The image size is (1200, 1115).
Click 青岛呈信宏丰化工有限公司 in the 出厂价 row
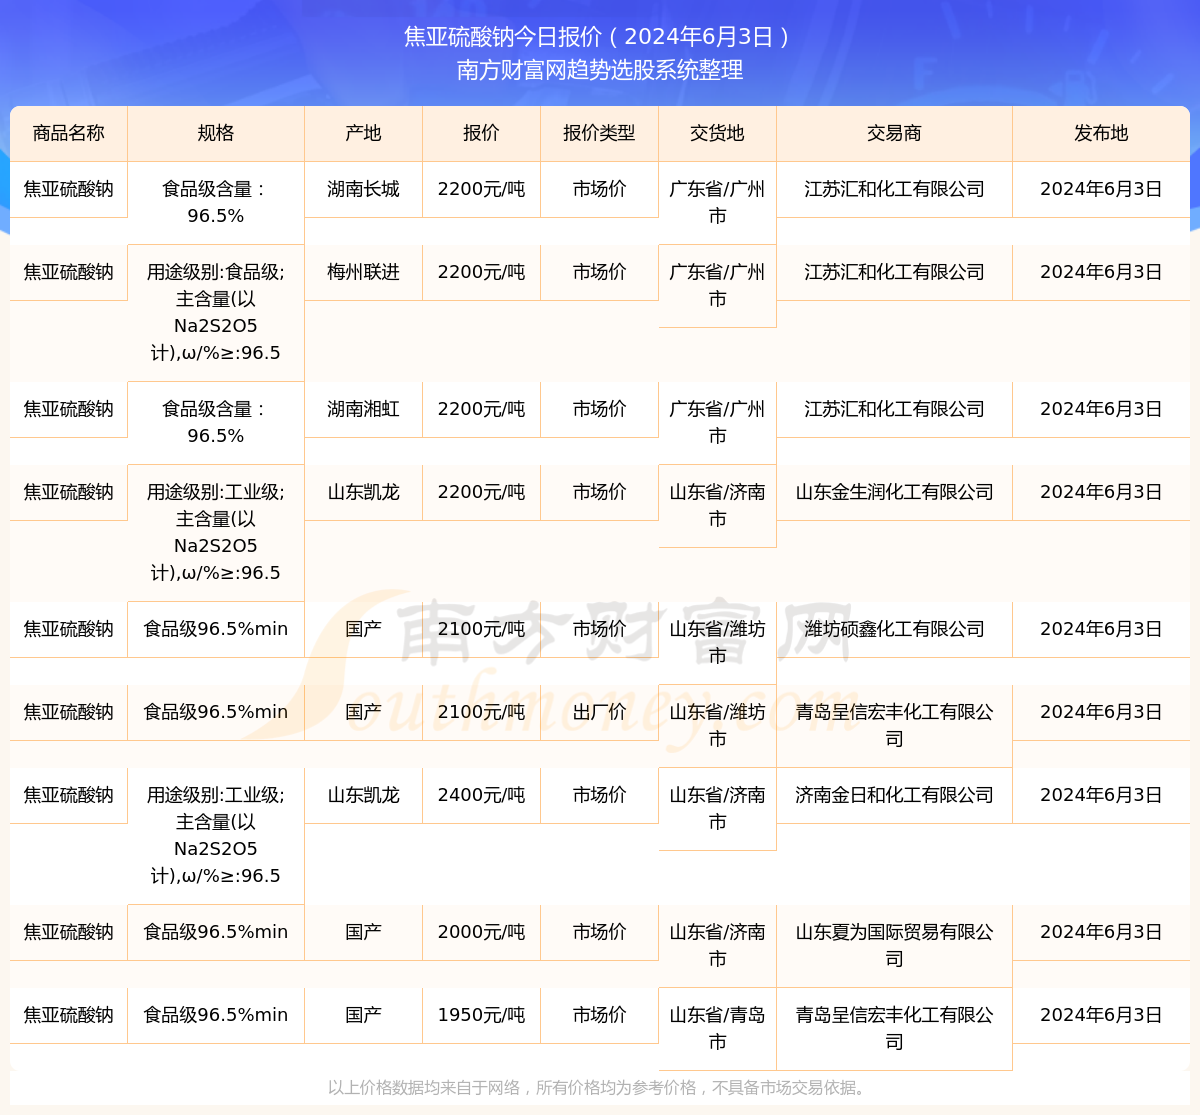tap(894, 726)
